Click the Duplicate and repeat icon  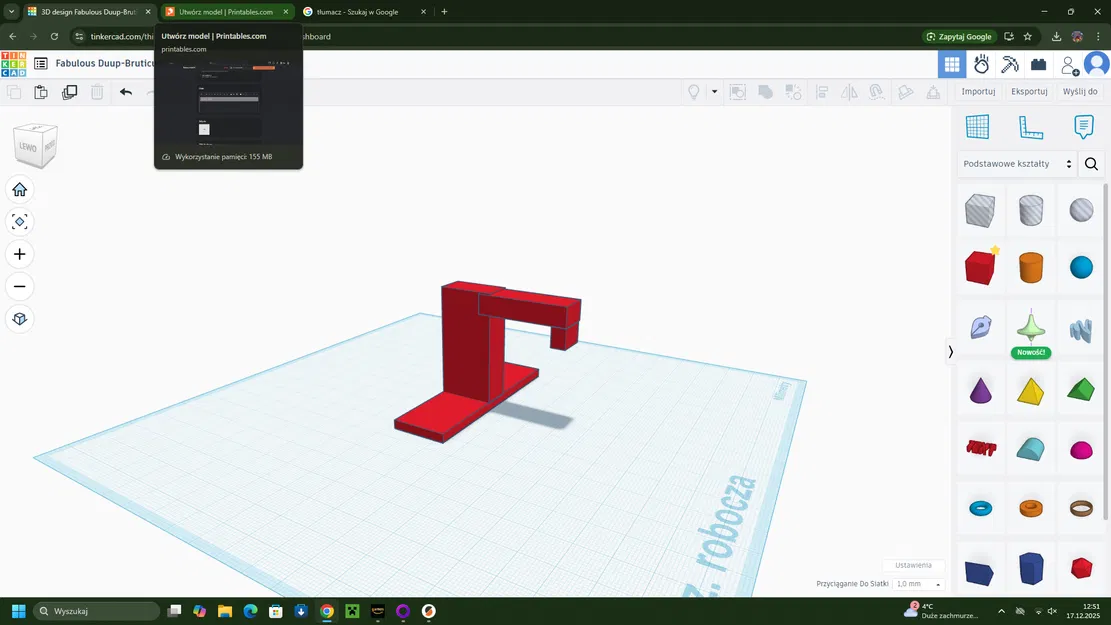tap(69, 92)
